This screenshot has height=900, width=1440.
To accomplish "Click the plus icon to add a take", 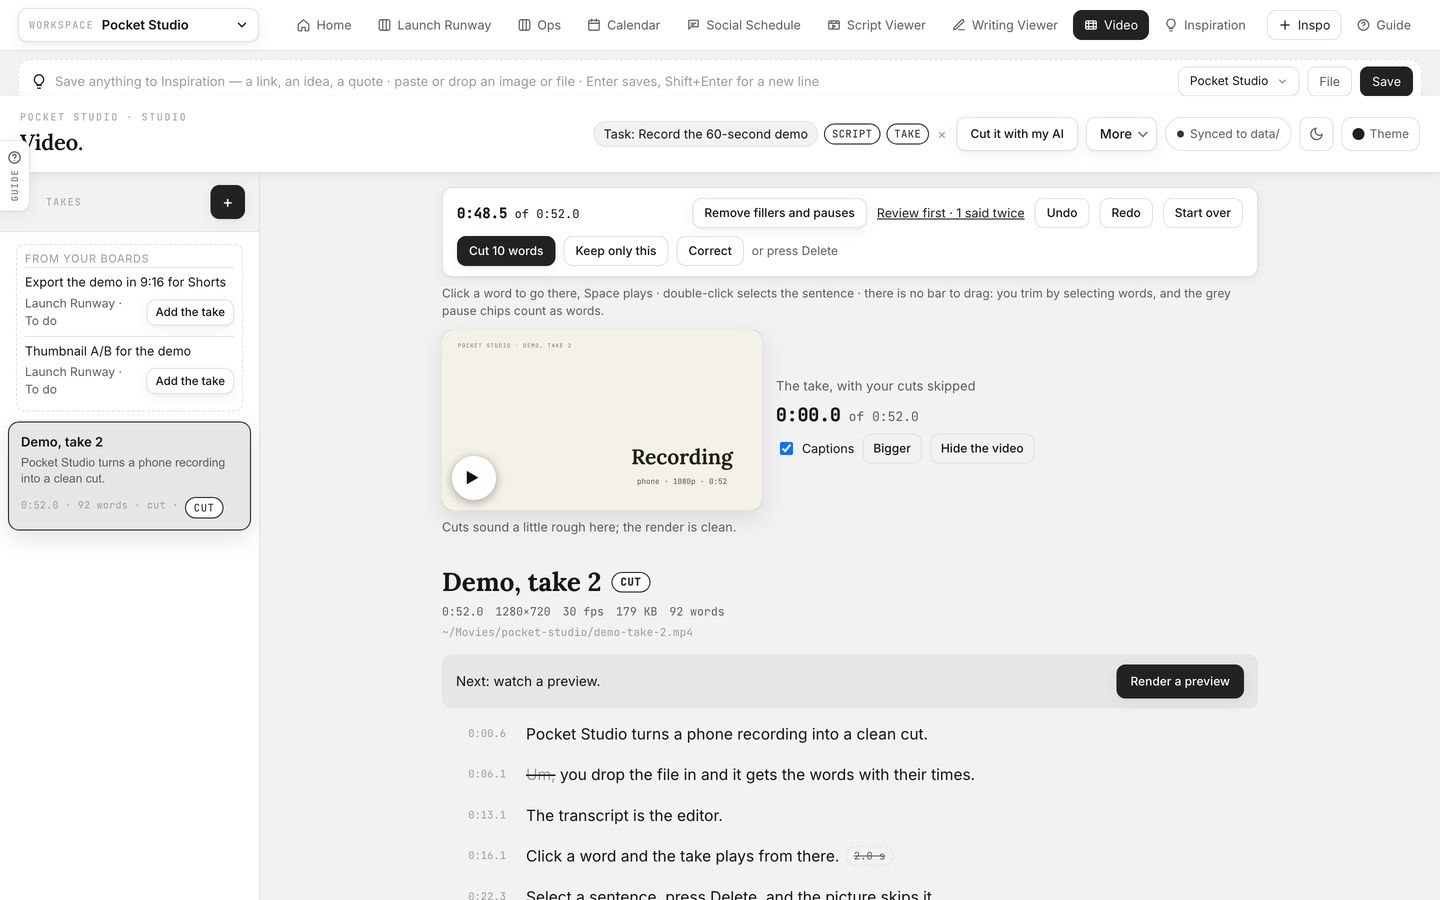I will tap(227, 202).
